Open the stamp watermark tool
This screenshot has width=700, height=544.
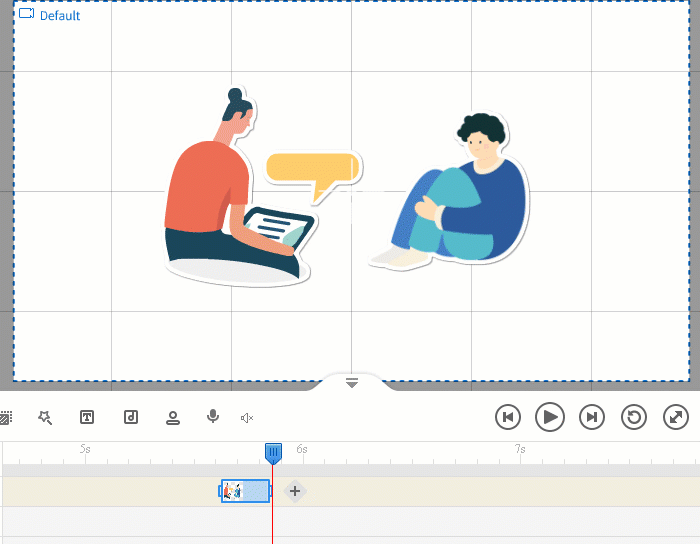pyautogui.click(x=173, y=418)
